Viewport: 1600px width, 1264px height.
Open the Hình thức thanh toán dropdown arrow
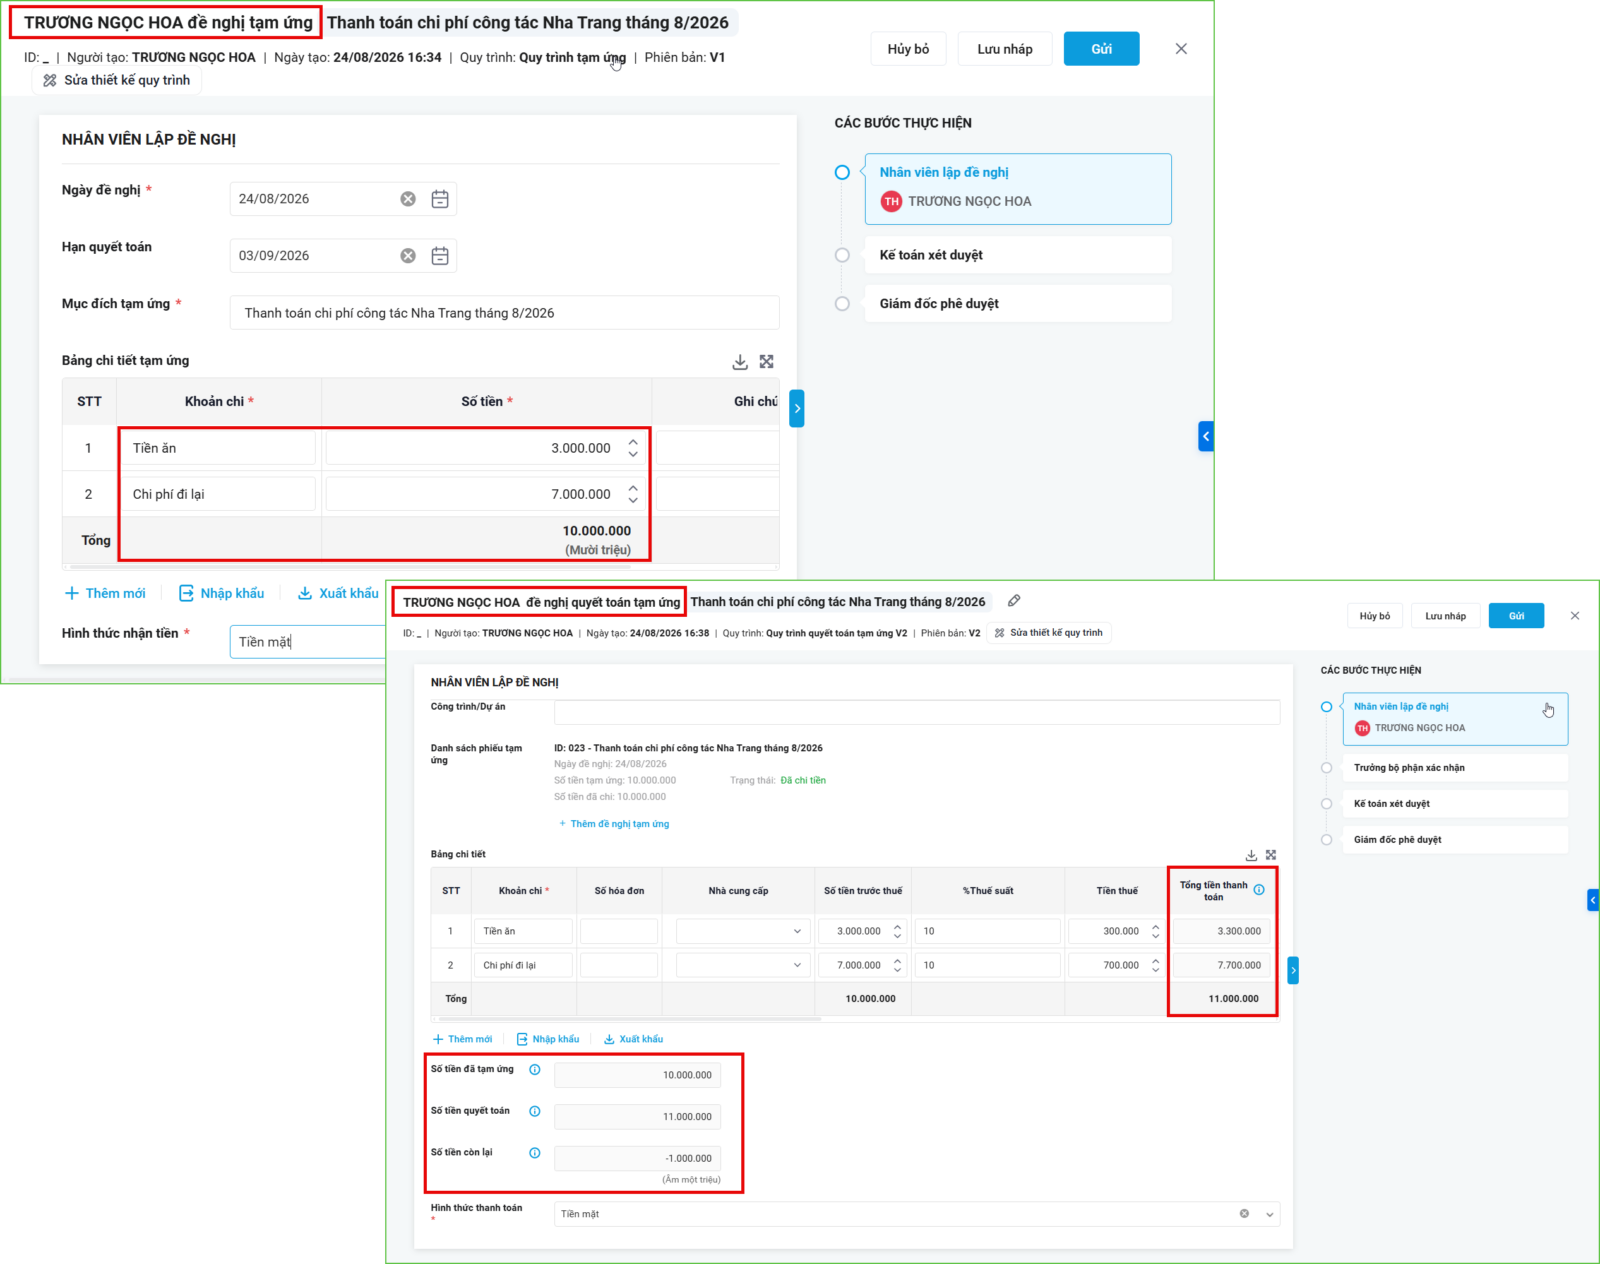tap(1270, 1214)
